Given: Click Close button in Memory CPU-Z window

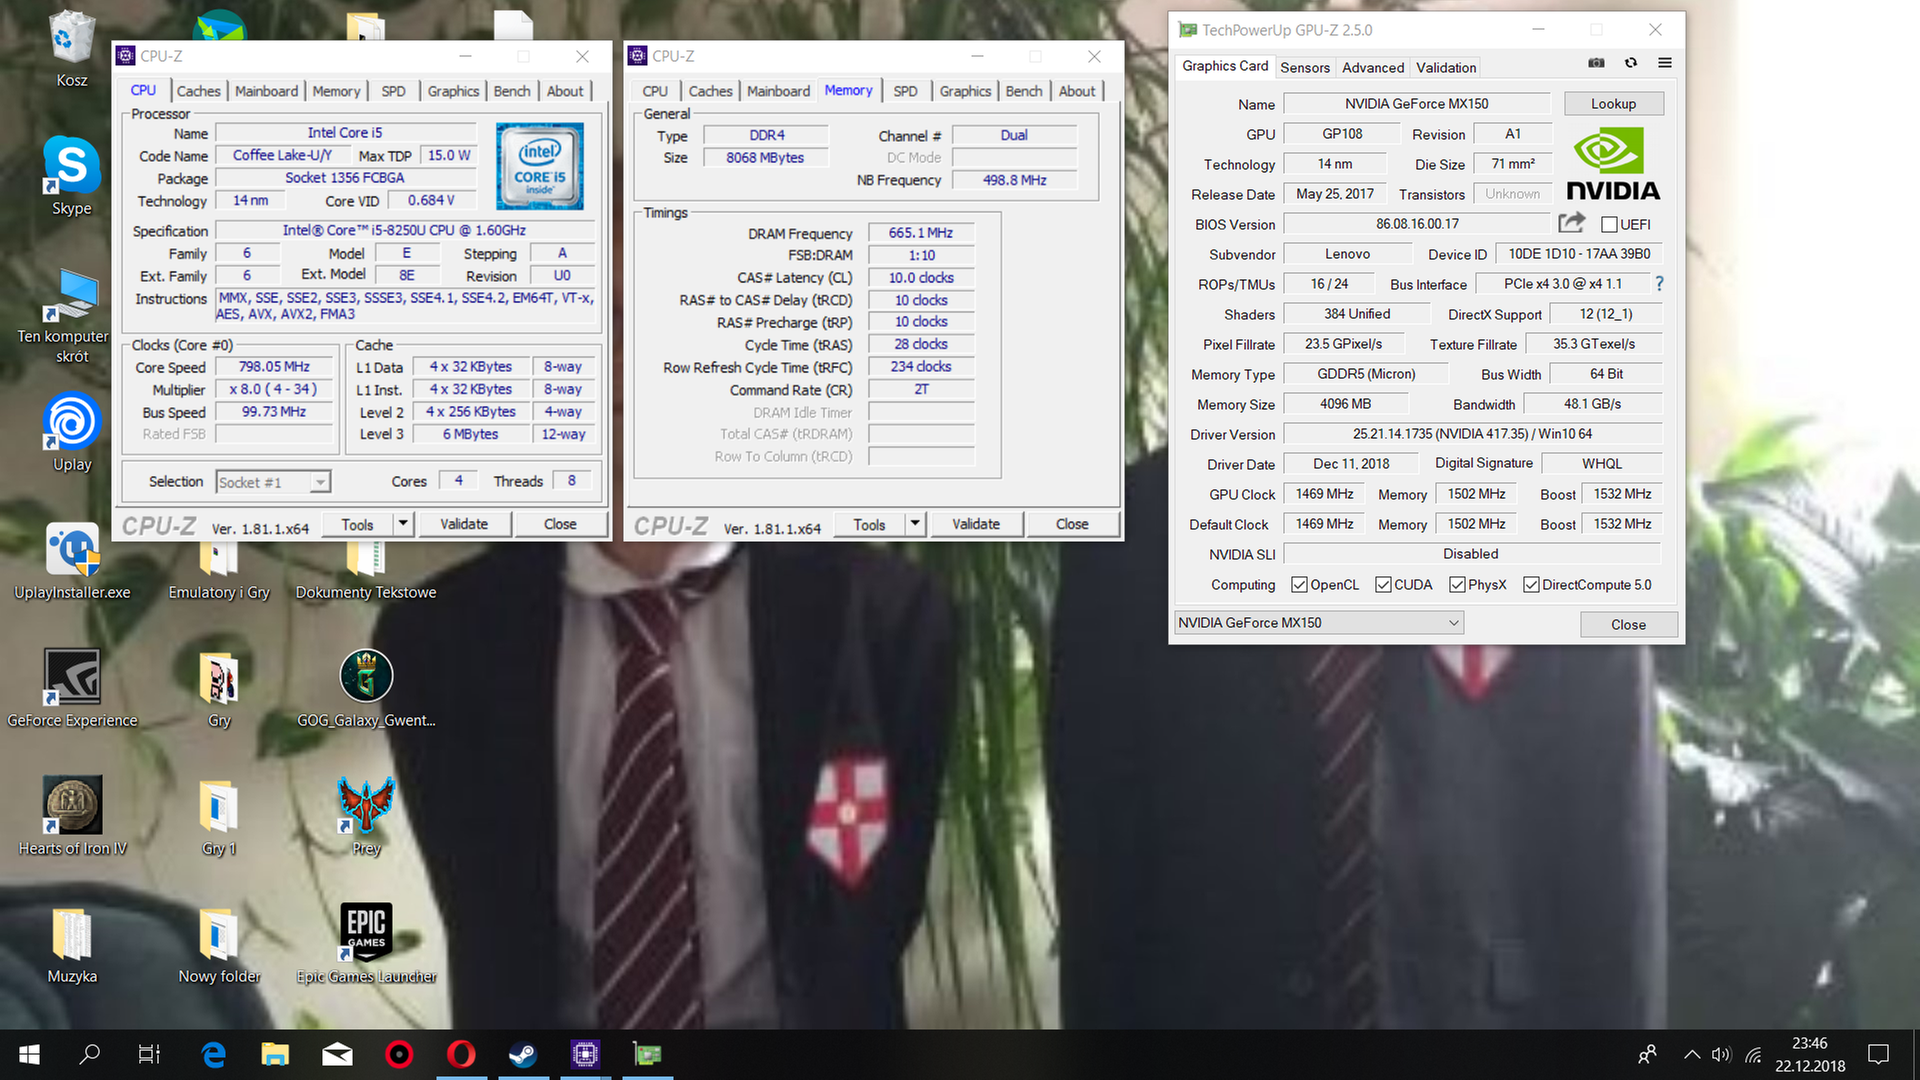Looking at the screenshot, I should (x=1072, y=524).
